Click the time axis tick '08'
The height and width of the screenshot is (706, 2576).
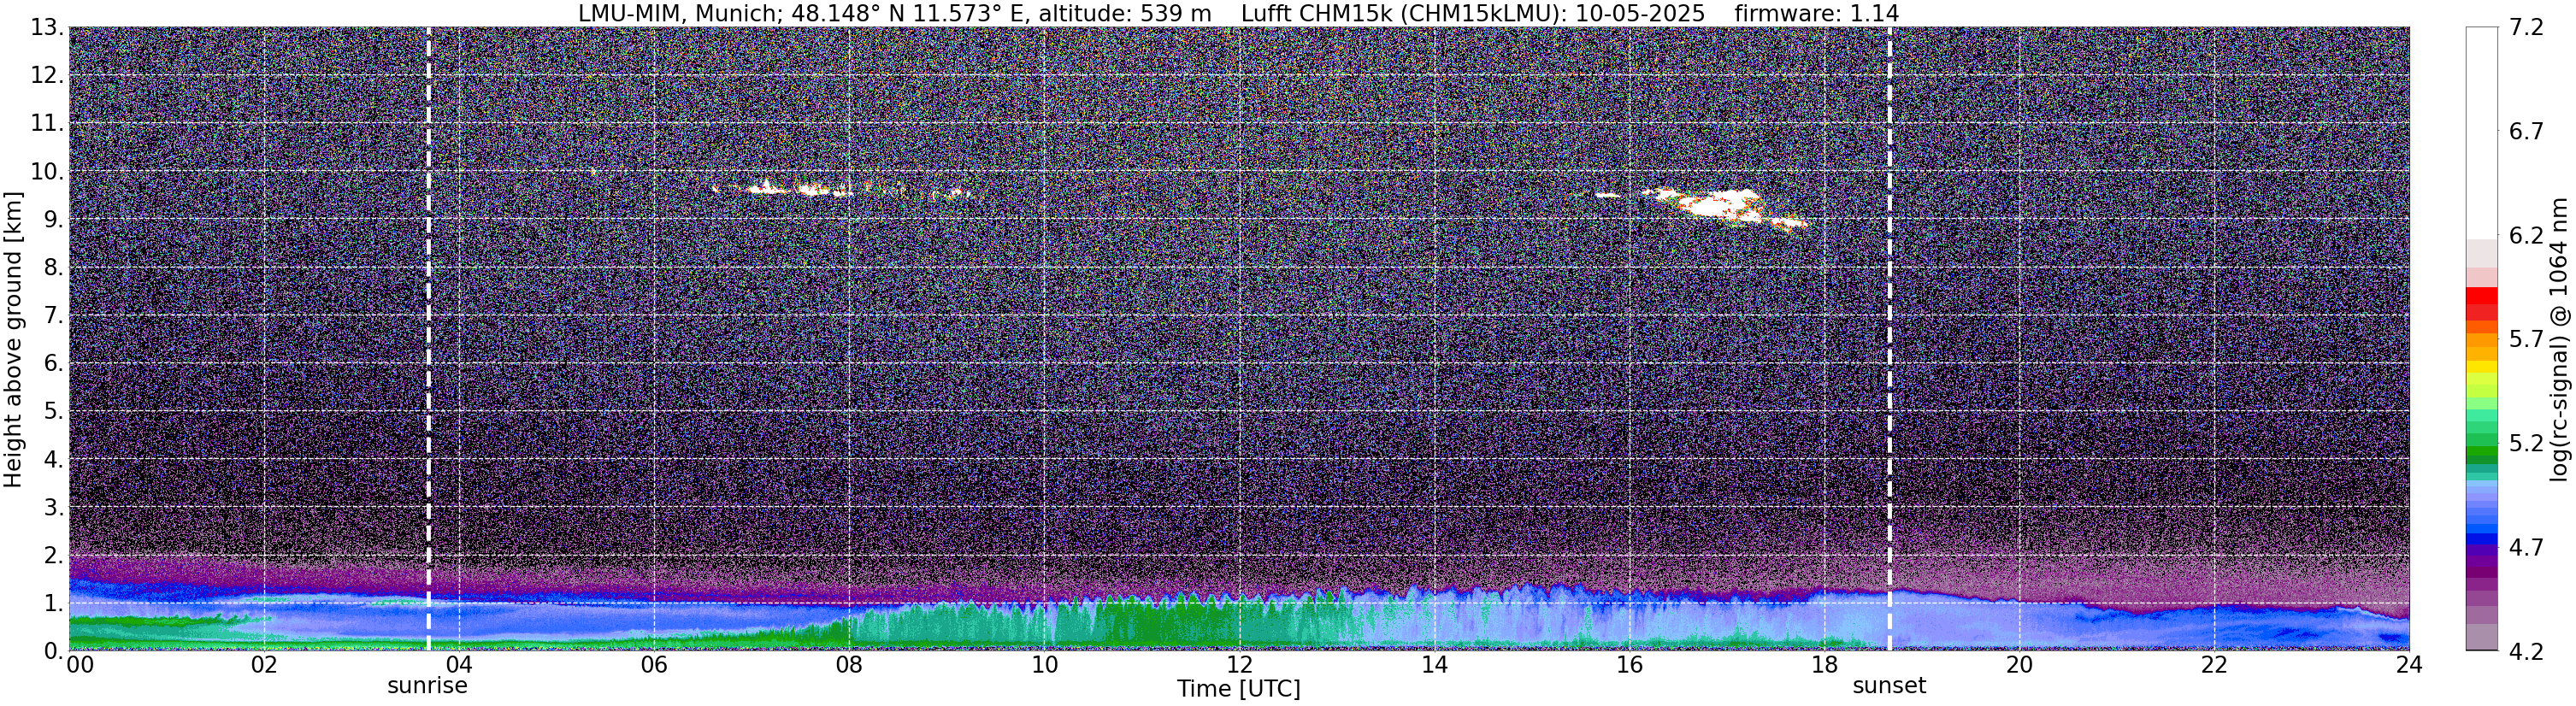click(x=848, y=665)
